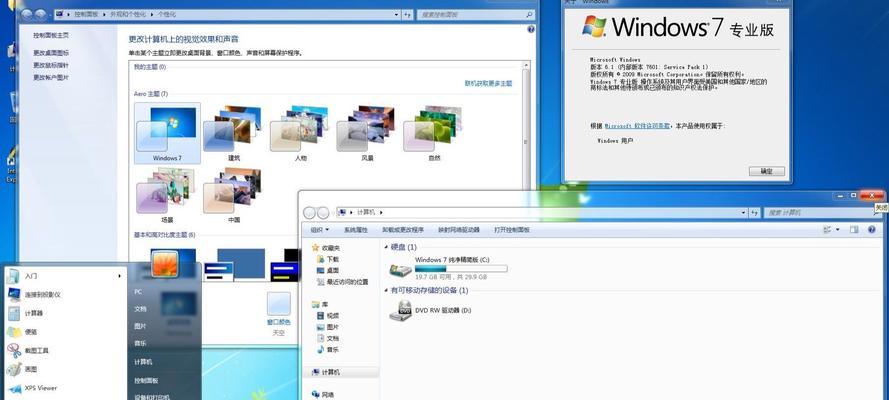Open the 组织 (Organize) dropdown in Computer window
The image size is (889, 400).
pos(319,229)
